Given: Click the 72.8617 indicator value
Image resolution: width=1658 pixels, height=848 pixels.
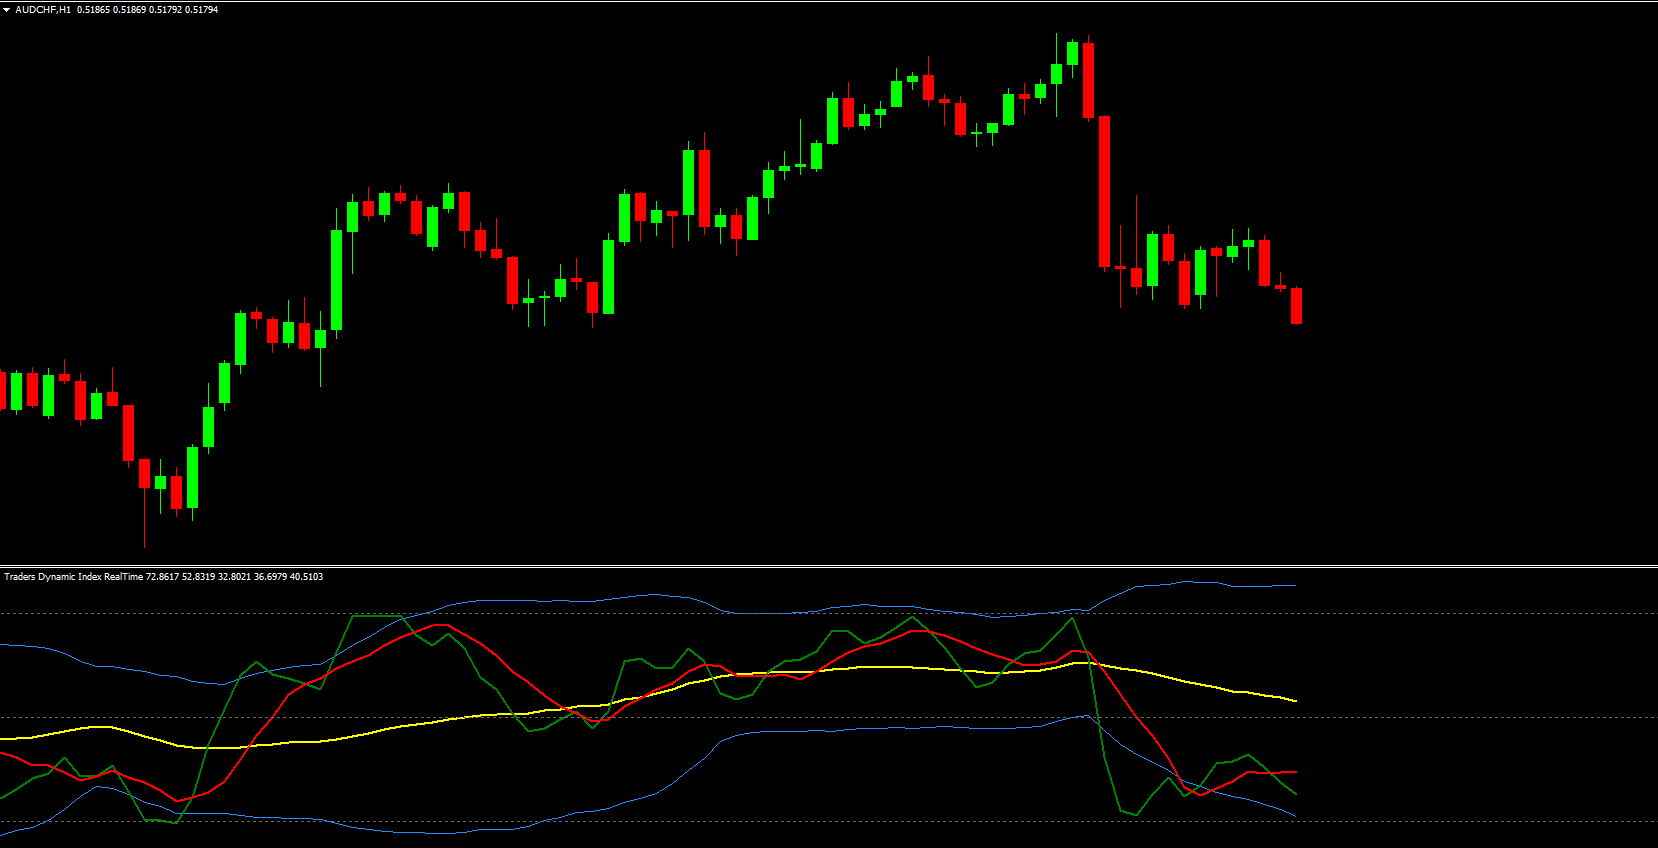Looking at the screenshot, I should click(x=162, y=577).
